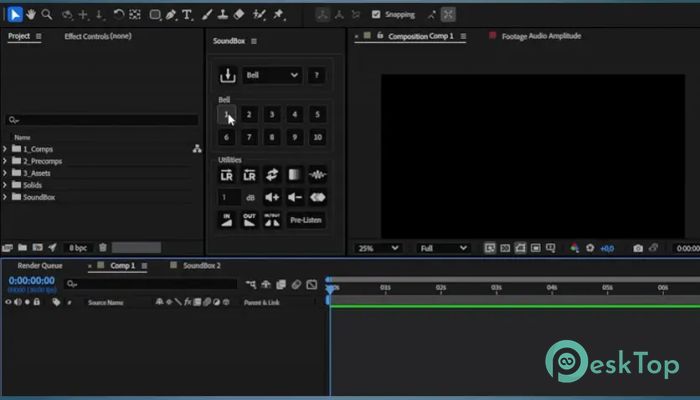Increase volume with speaker plus icon

[272, 197]
